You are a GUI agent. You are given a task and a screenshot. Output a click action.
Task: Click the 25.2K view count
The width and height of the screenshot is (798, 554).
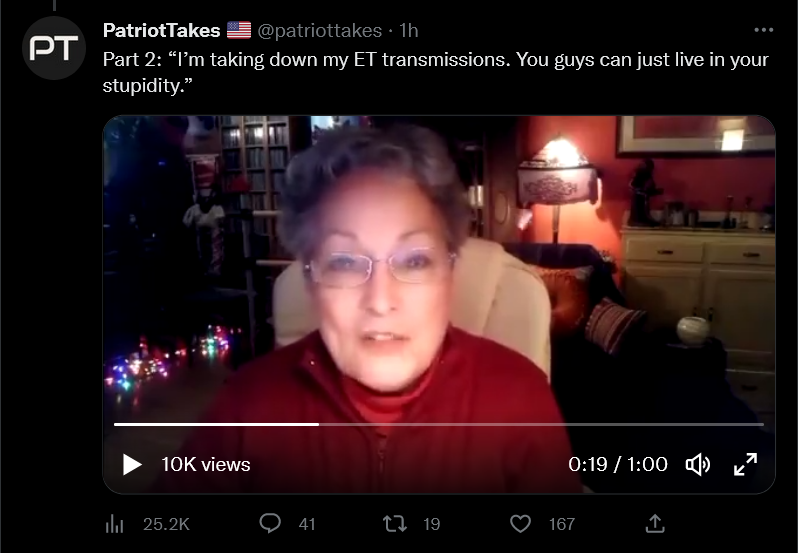point(166,524)
